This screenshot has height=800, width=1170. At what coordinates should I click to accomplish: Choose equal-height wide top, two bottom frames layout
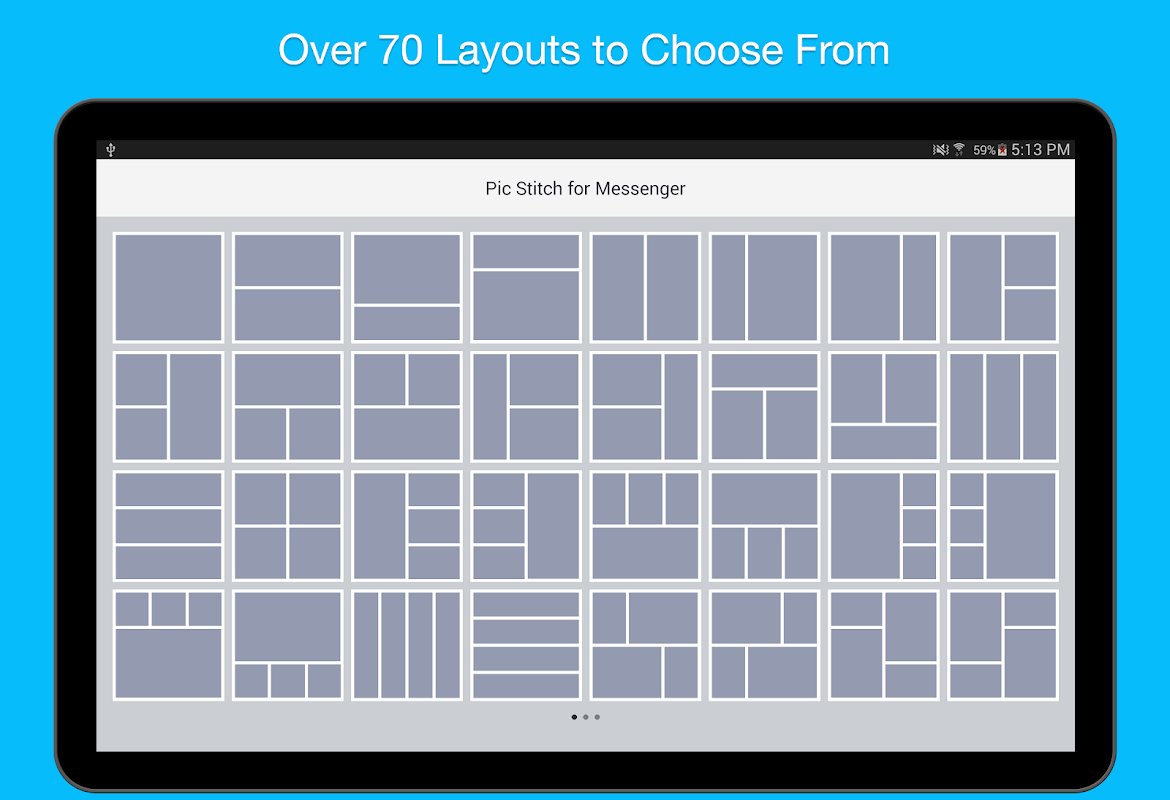[287, 407]
